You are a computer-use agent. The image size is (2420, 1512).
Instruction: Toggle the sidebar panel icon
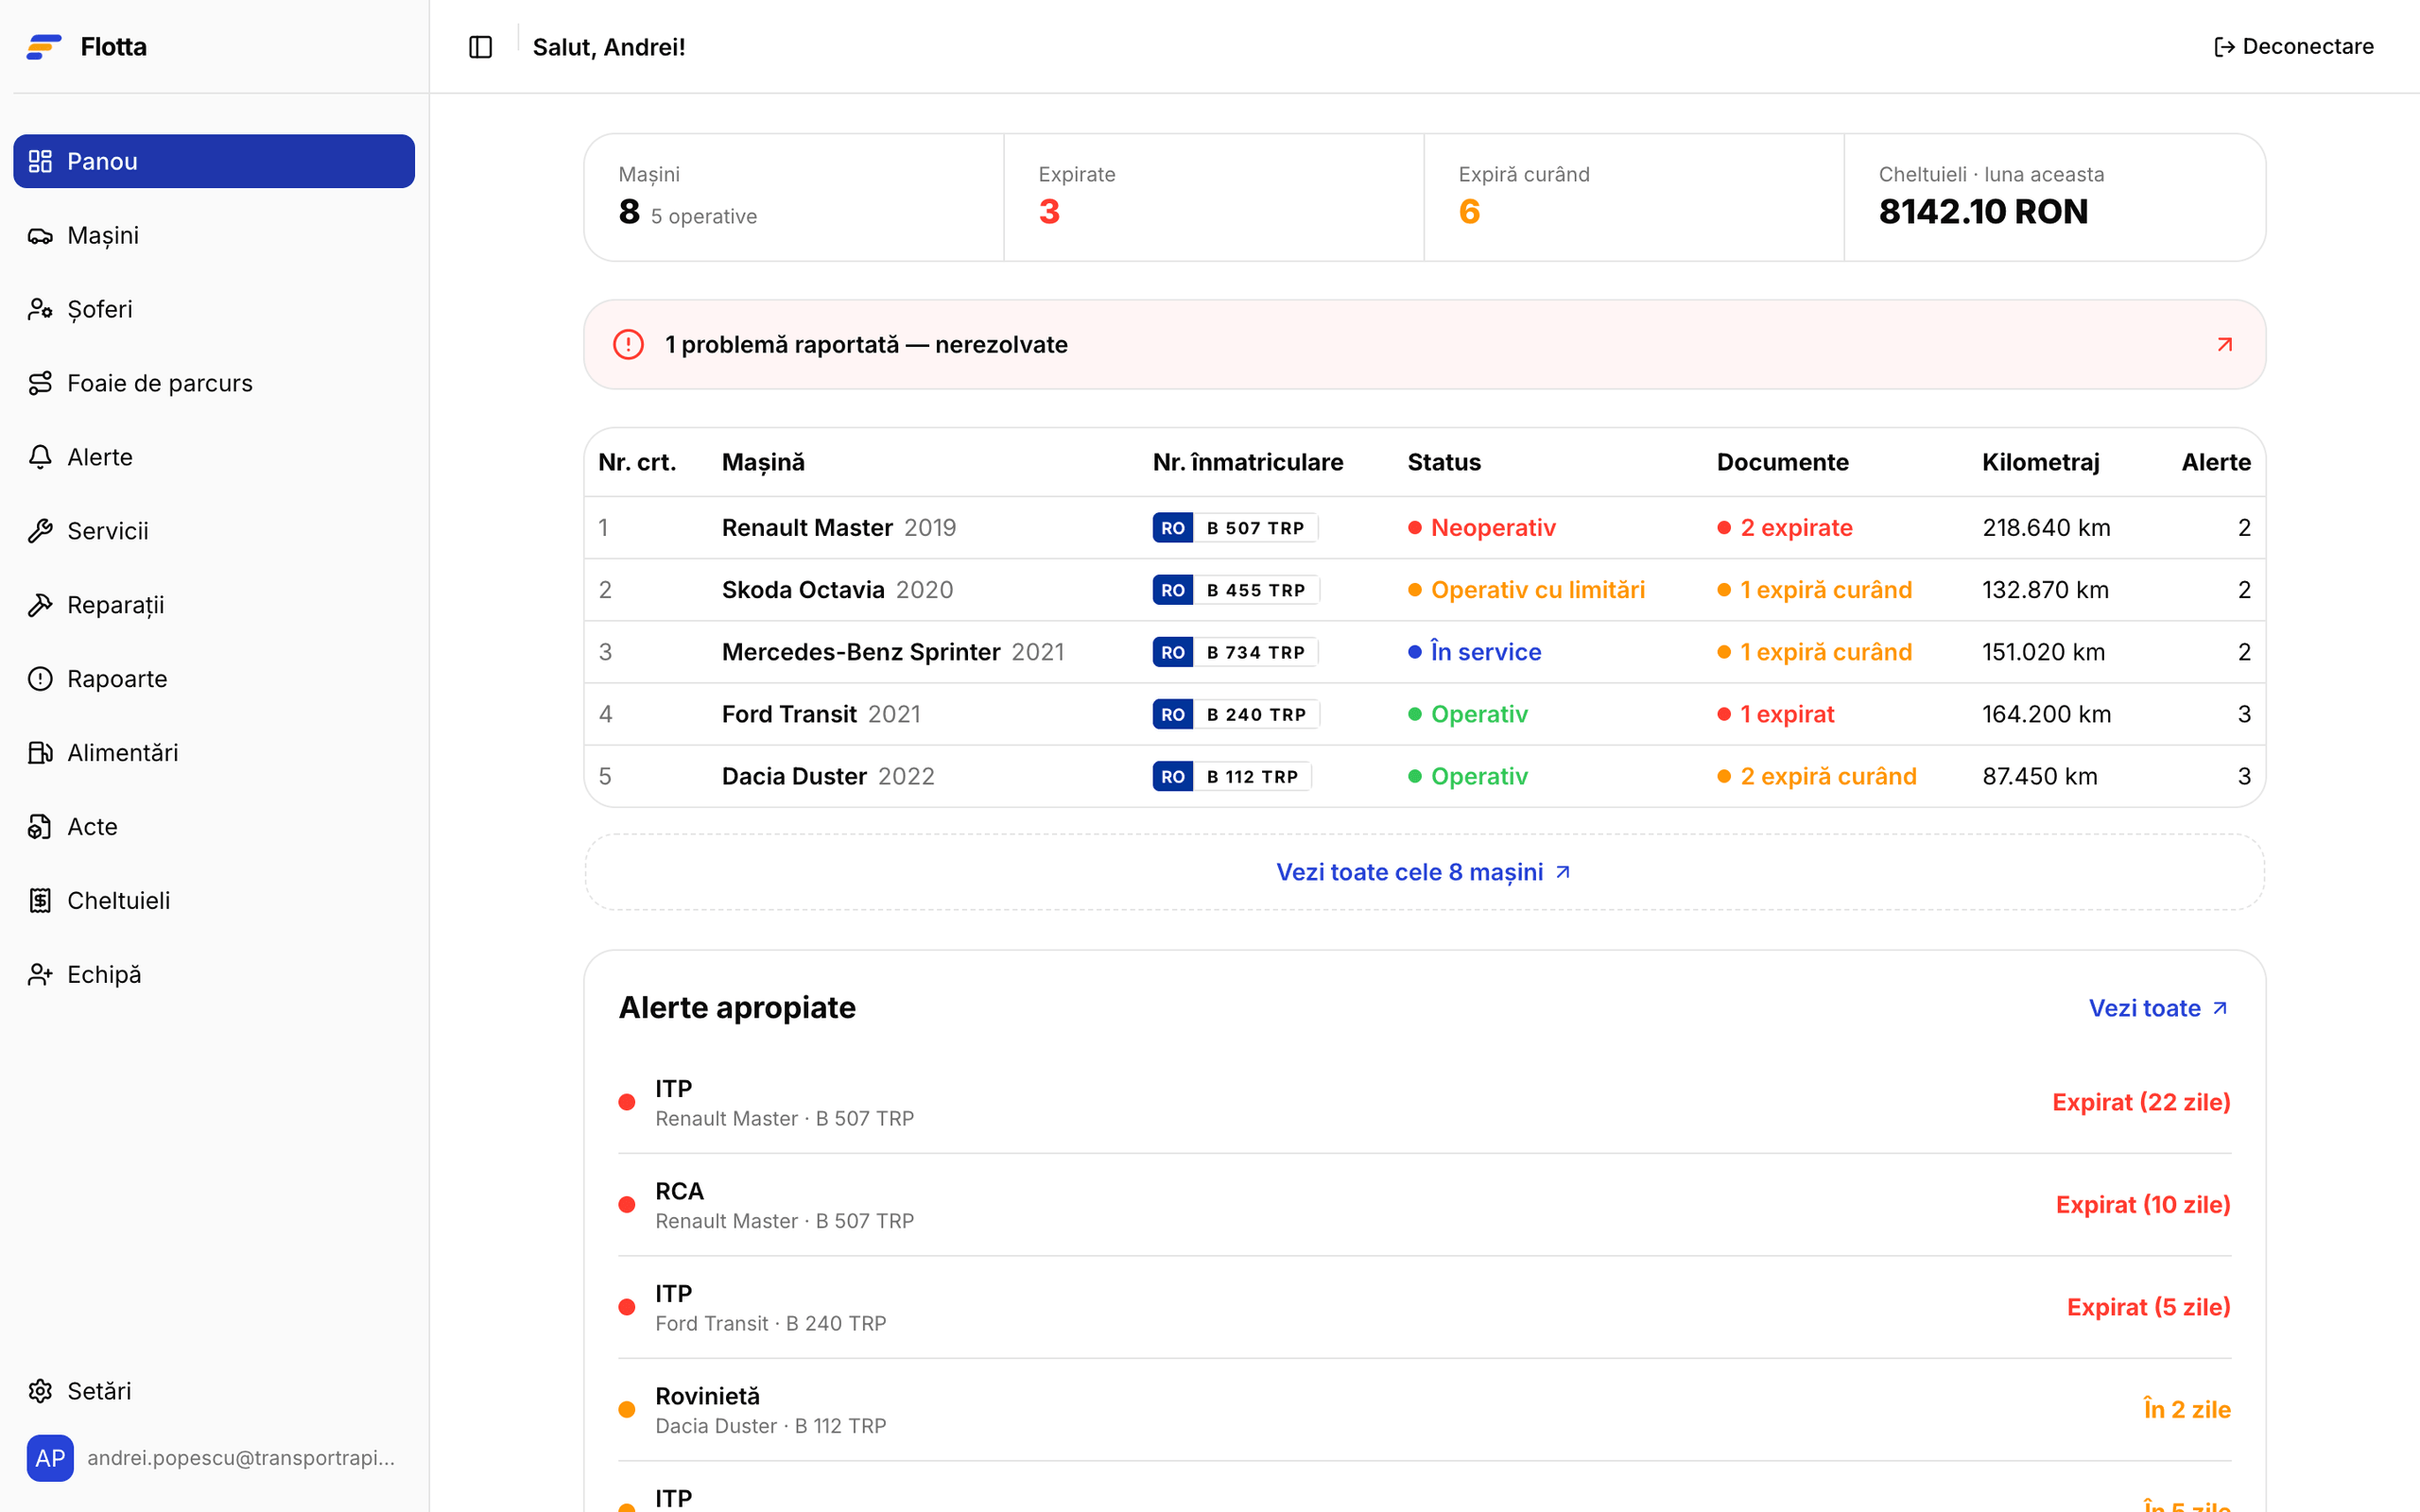coord(480,47)
